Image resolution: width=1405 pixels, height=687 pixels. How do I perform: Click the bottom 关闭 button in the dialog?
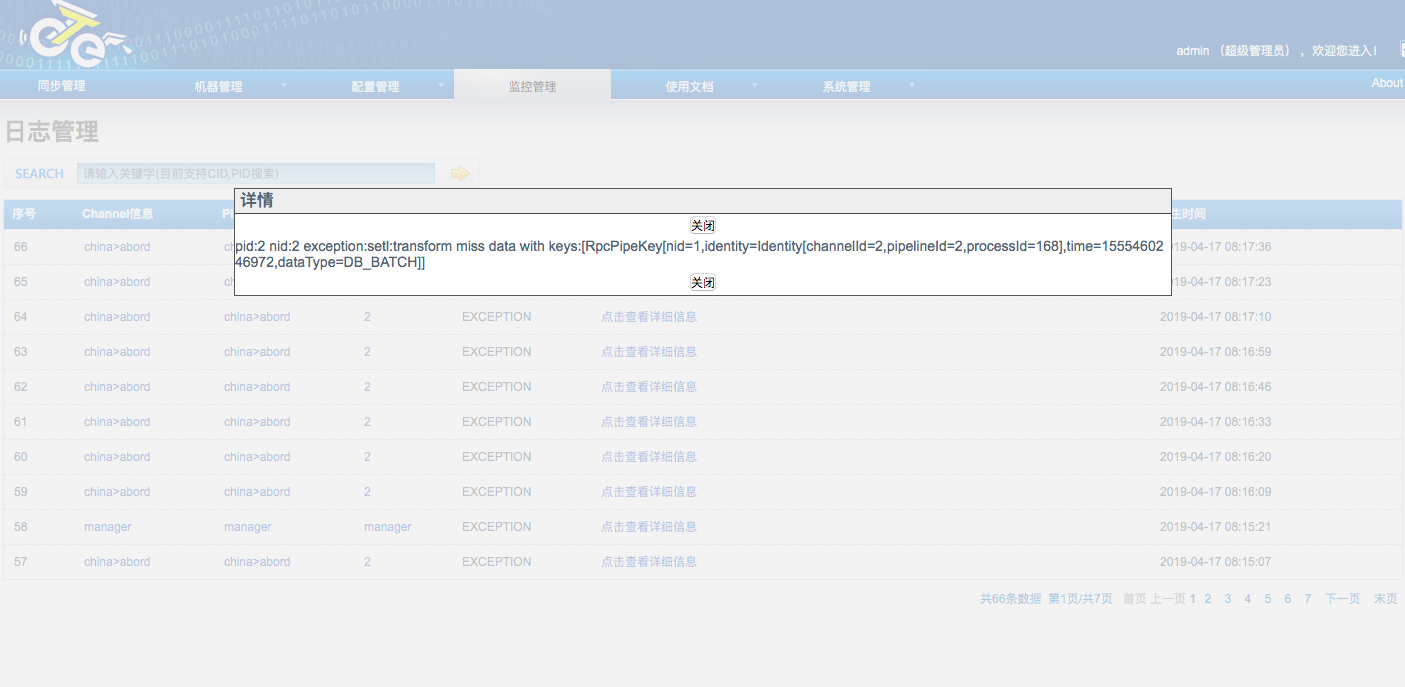(x=702, y=282)
